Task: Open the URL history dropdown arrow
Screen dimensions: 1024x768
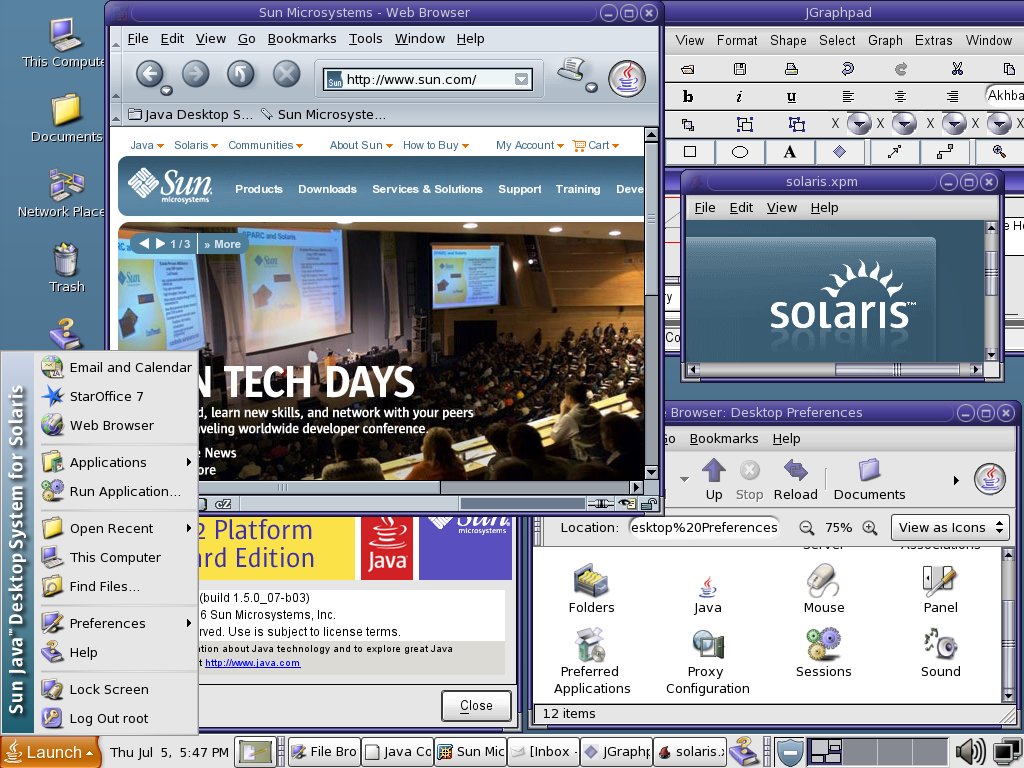Action: tap(521, 79)
